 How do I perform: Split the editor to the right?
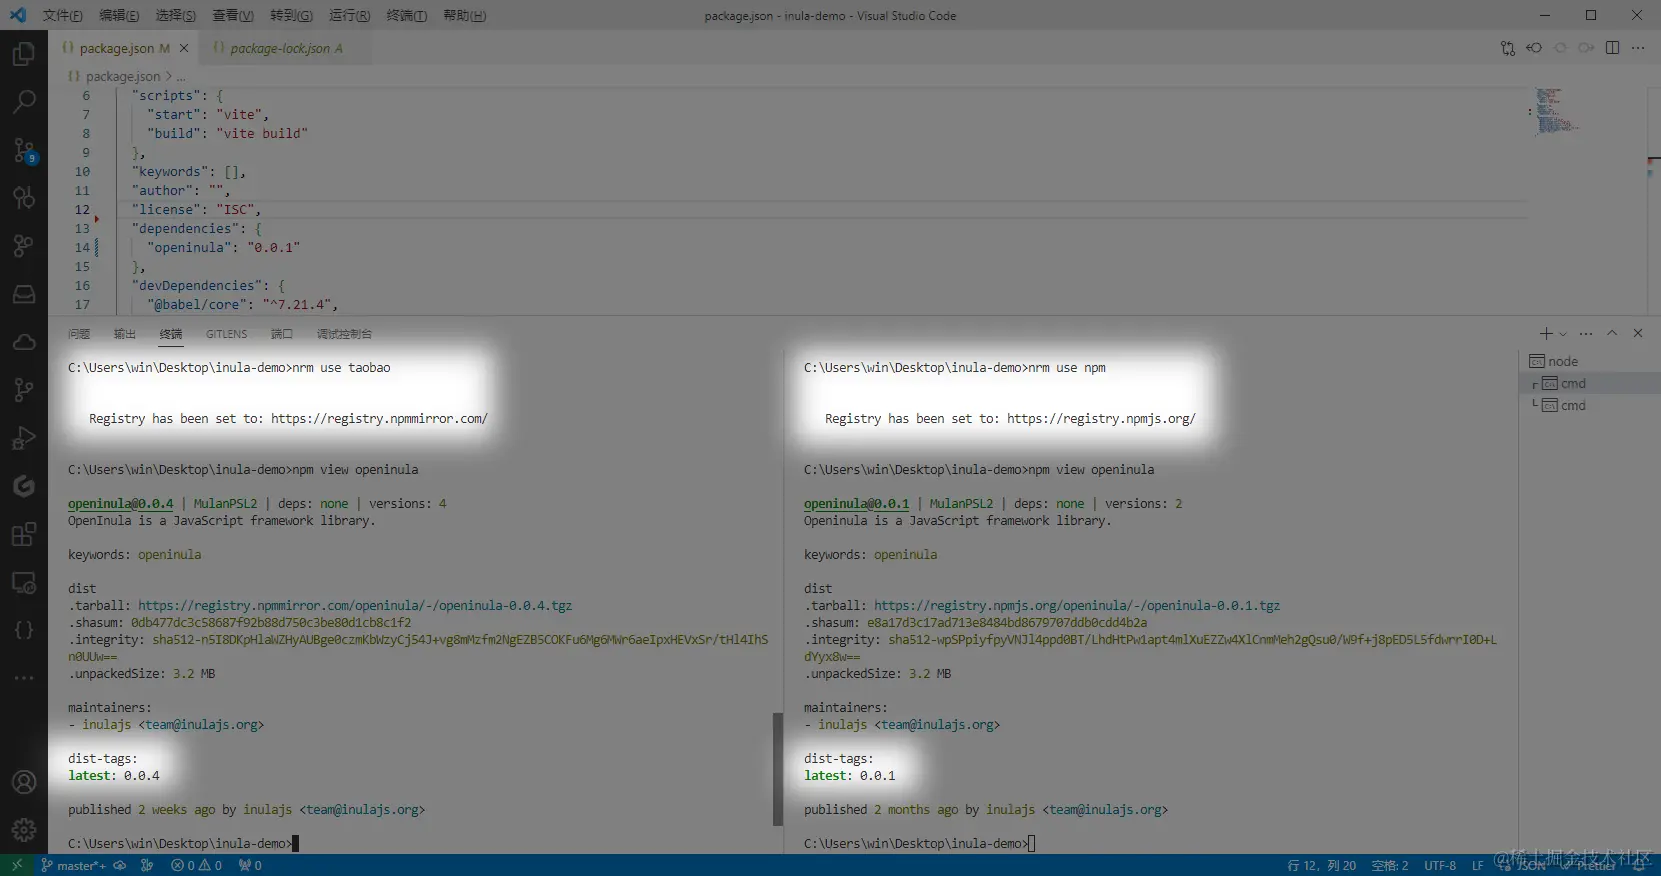click(1612, 48)
